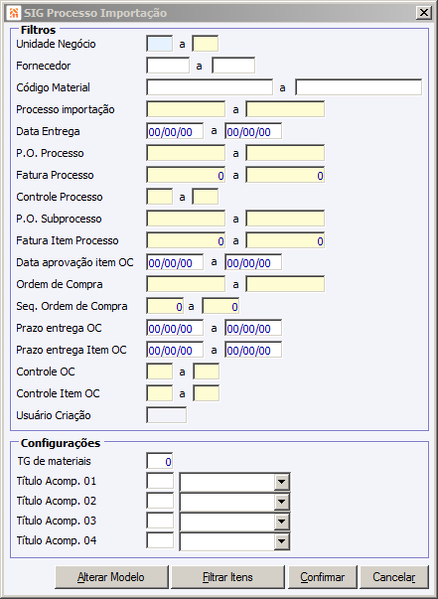Focus the second Unidade Negócio field
This screenshot has height=599, width=438.
pos(205,44)
